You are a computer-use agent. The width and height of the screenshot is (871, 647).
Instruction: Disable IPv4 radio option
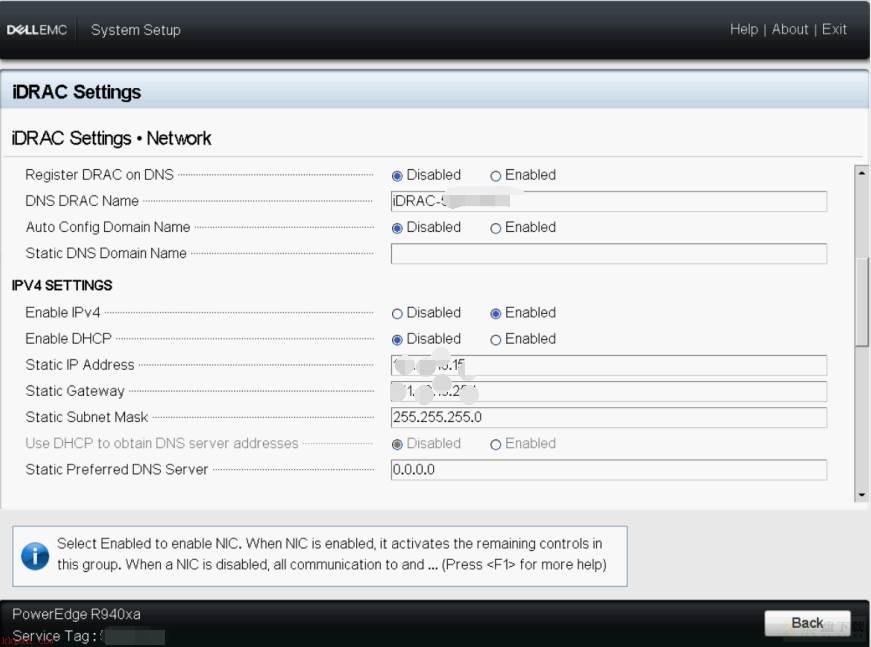(397, 314)
